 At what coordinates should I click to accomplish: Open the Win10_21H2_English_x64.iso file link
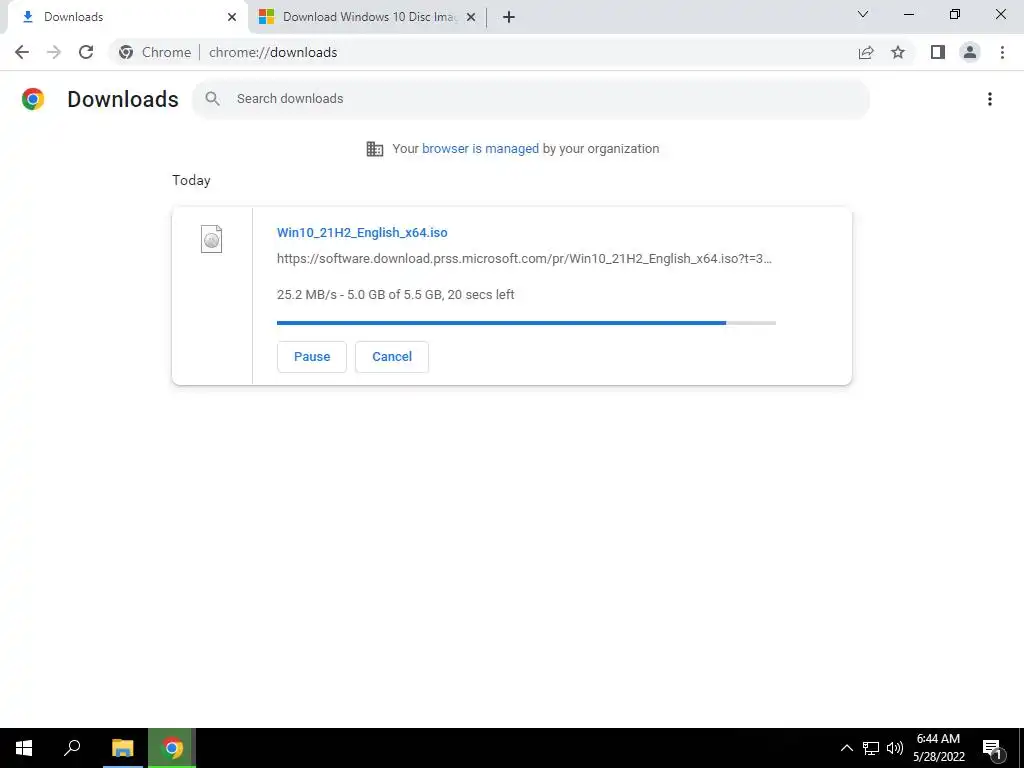click(362, 232)
